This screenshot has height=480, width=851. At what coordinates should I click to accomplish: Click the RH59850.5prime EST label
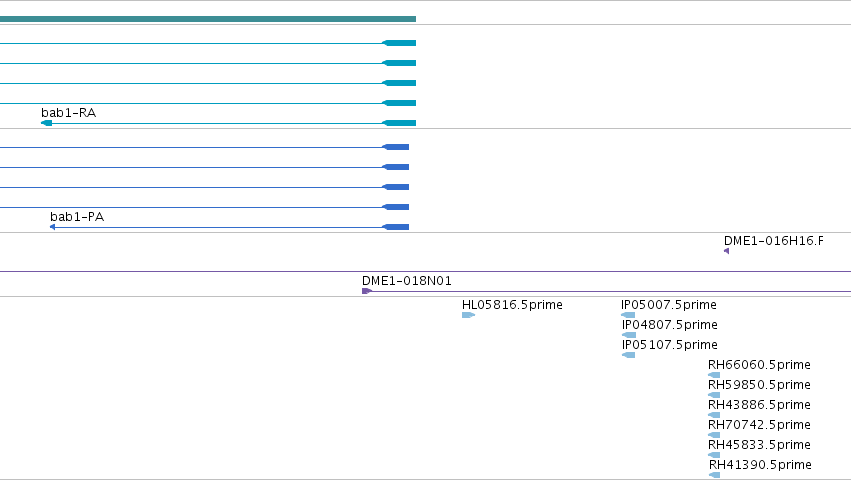coord(759,385)
